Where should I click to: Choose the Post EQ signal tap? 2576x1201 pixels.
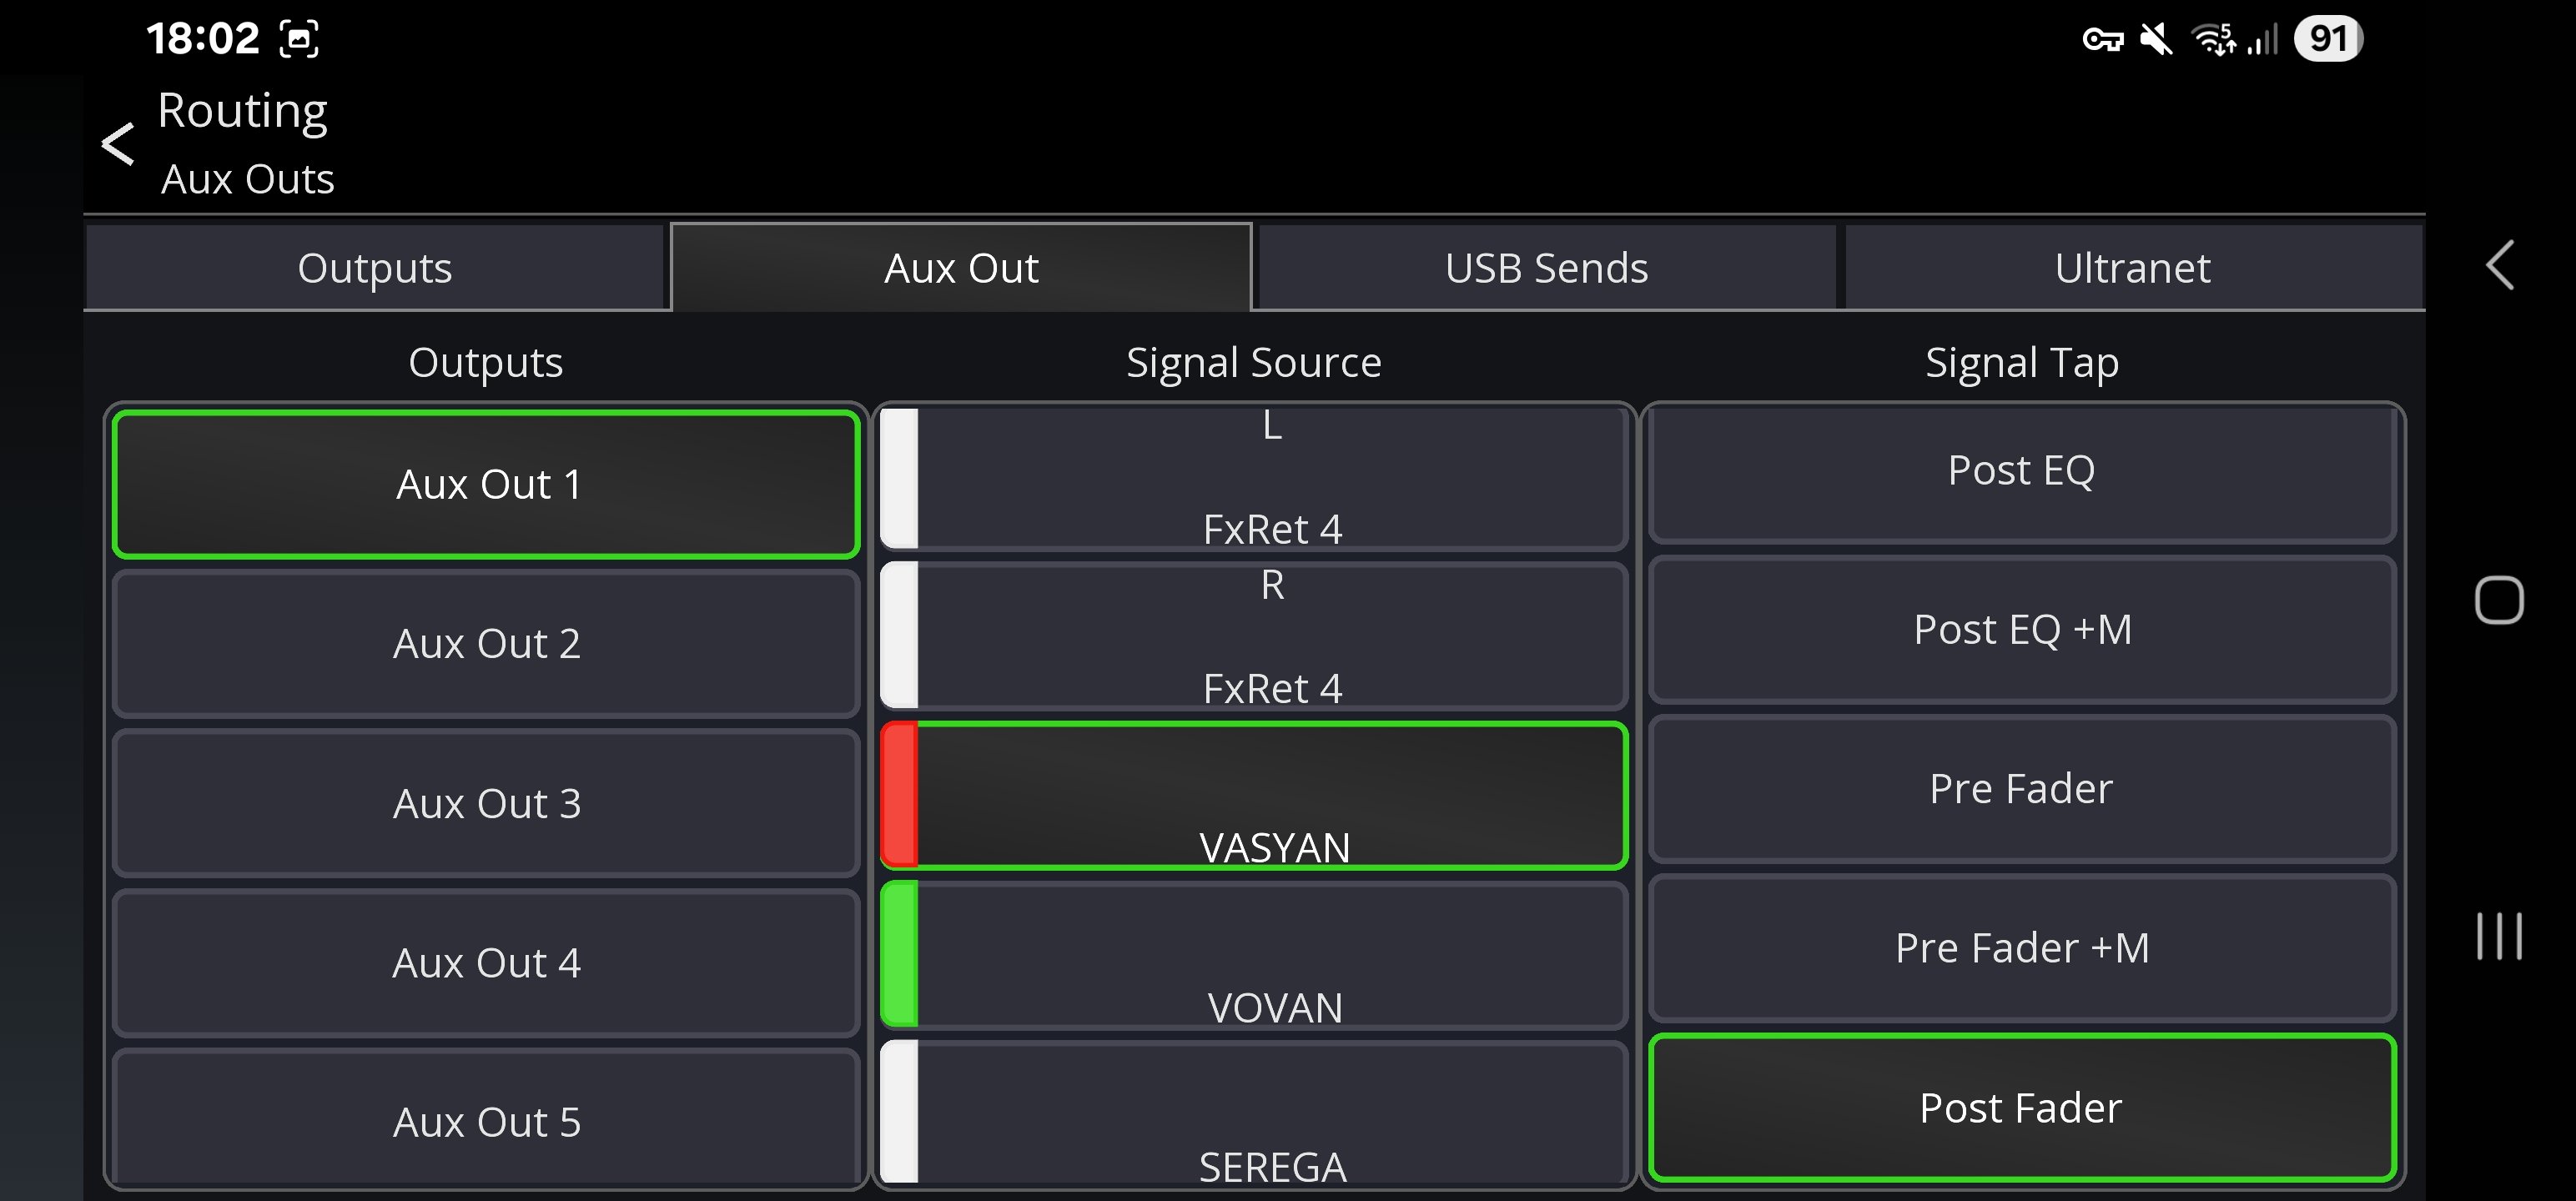click(x=2021, y=470)
